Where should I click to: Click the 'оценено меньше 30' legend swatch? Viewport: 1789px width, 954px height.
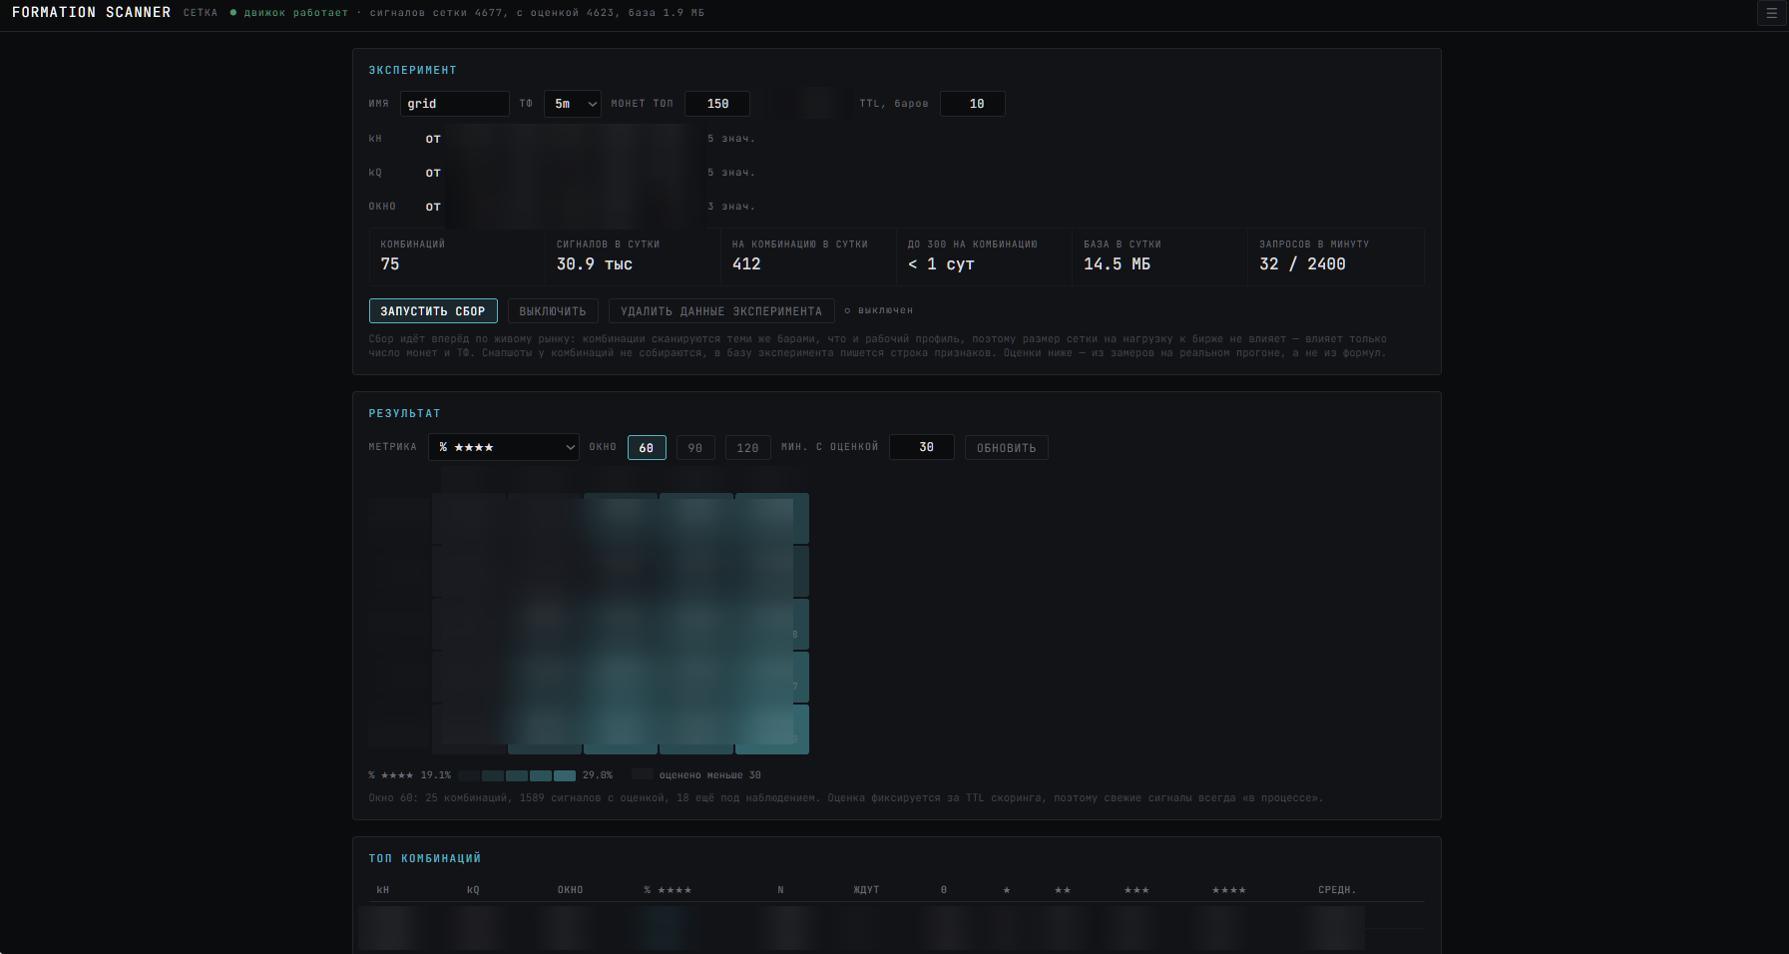tap(642, 775)
